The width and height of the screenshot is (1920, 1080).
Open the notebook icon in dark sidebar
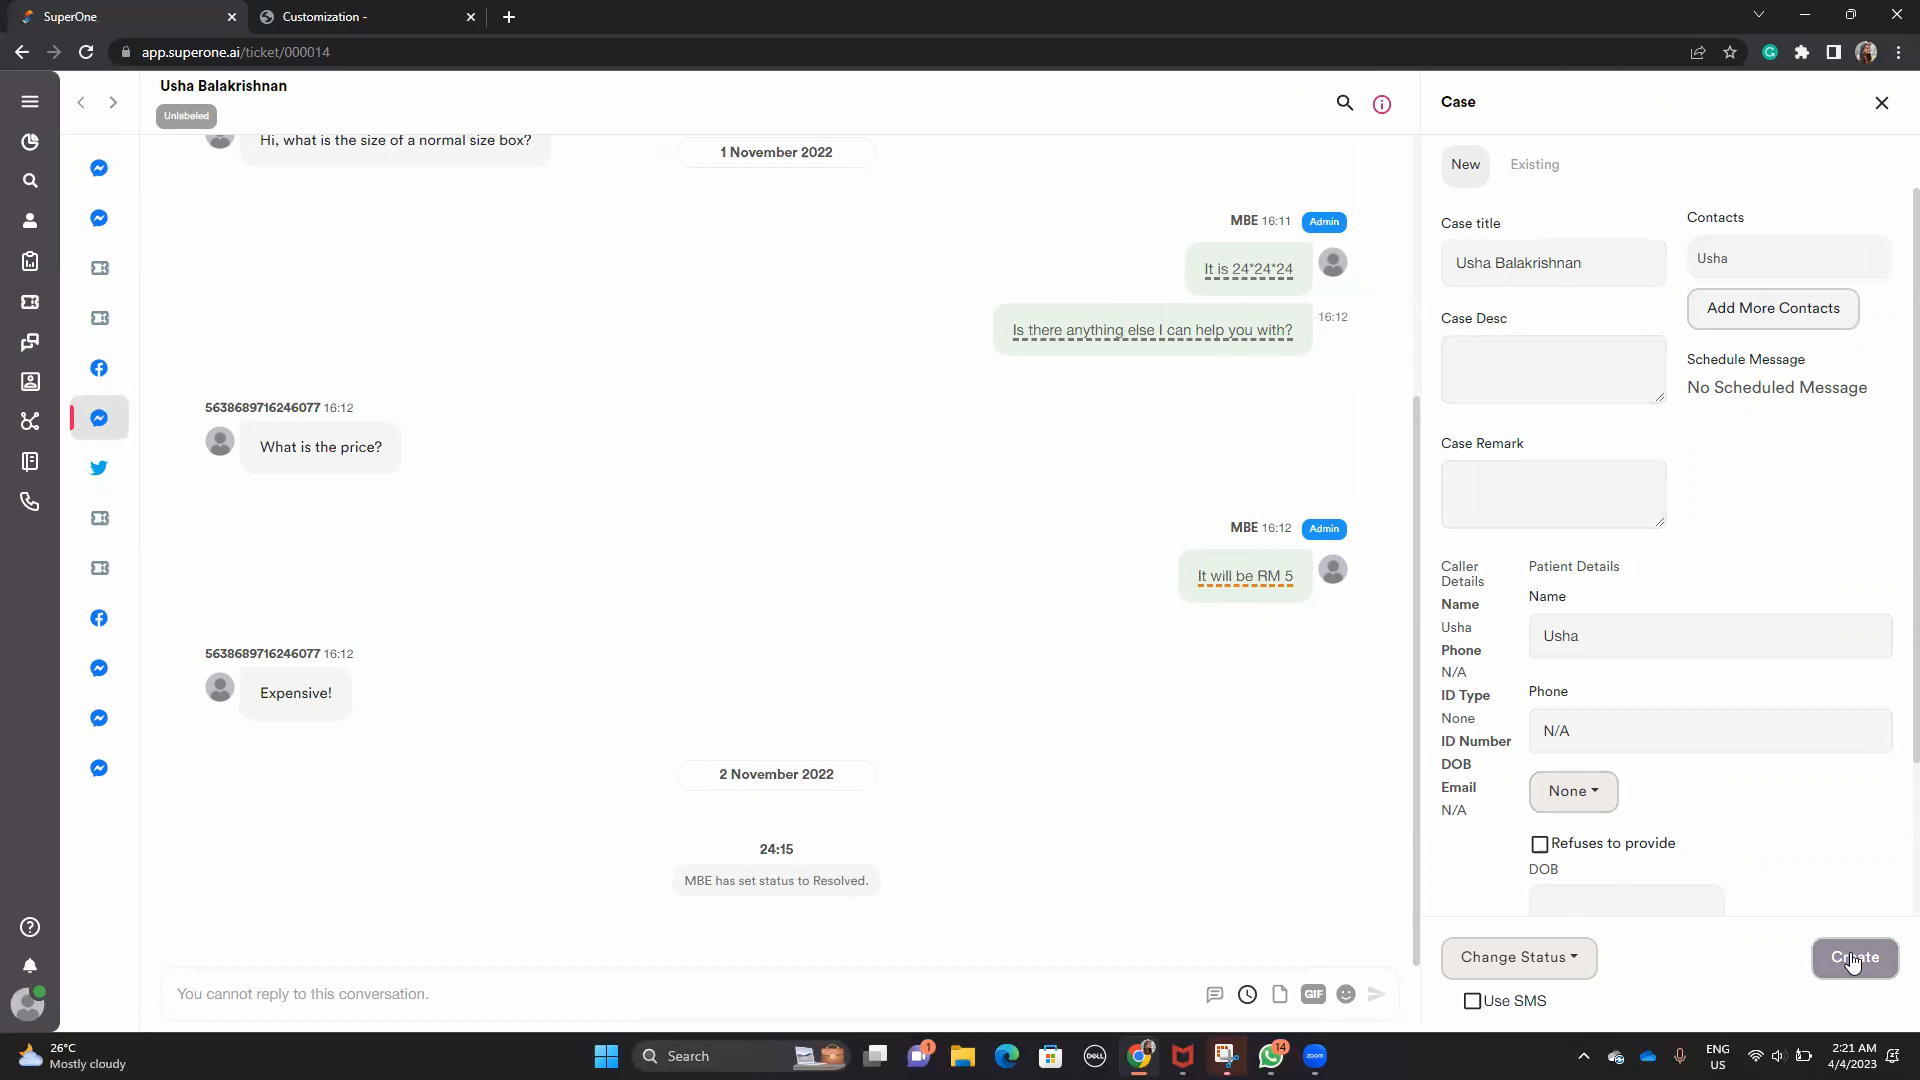[x=30, y=461]
